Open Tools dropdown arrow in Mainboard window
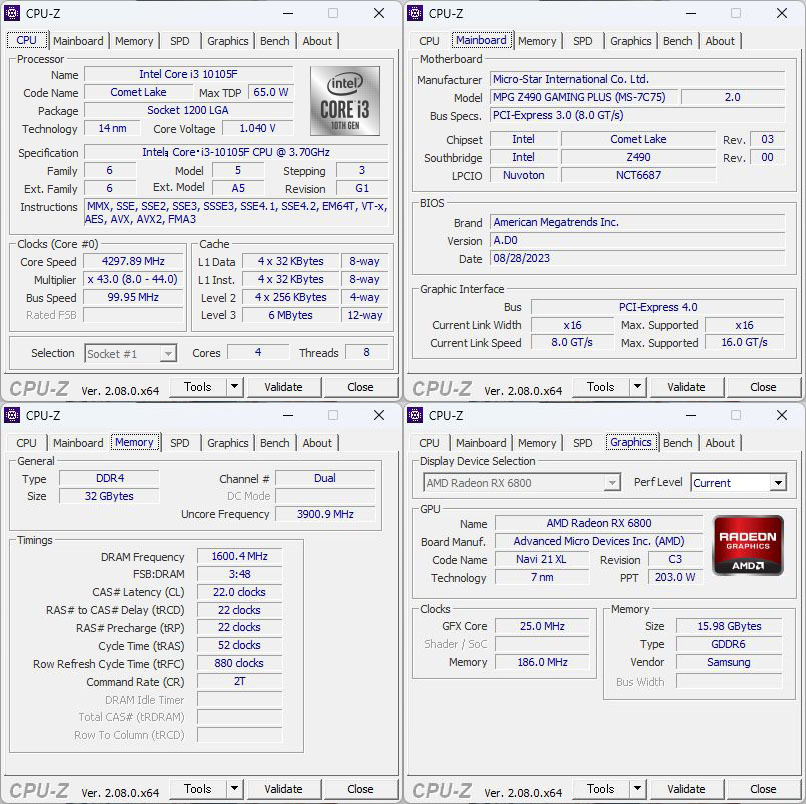 pyautogui.click(x=637, y=387)
